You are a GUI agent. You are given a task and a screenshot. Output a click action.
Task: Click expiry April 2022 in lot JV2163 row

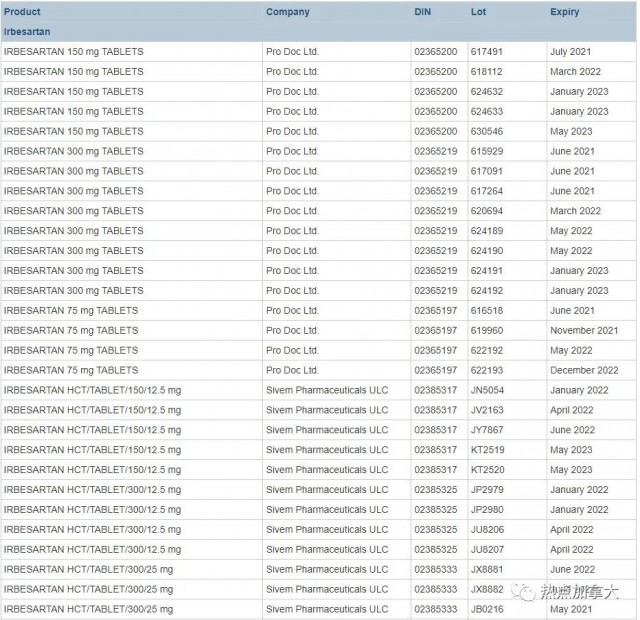click(x=571, y=410)
